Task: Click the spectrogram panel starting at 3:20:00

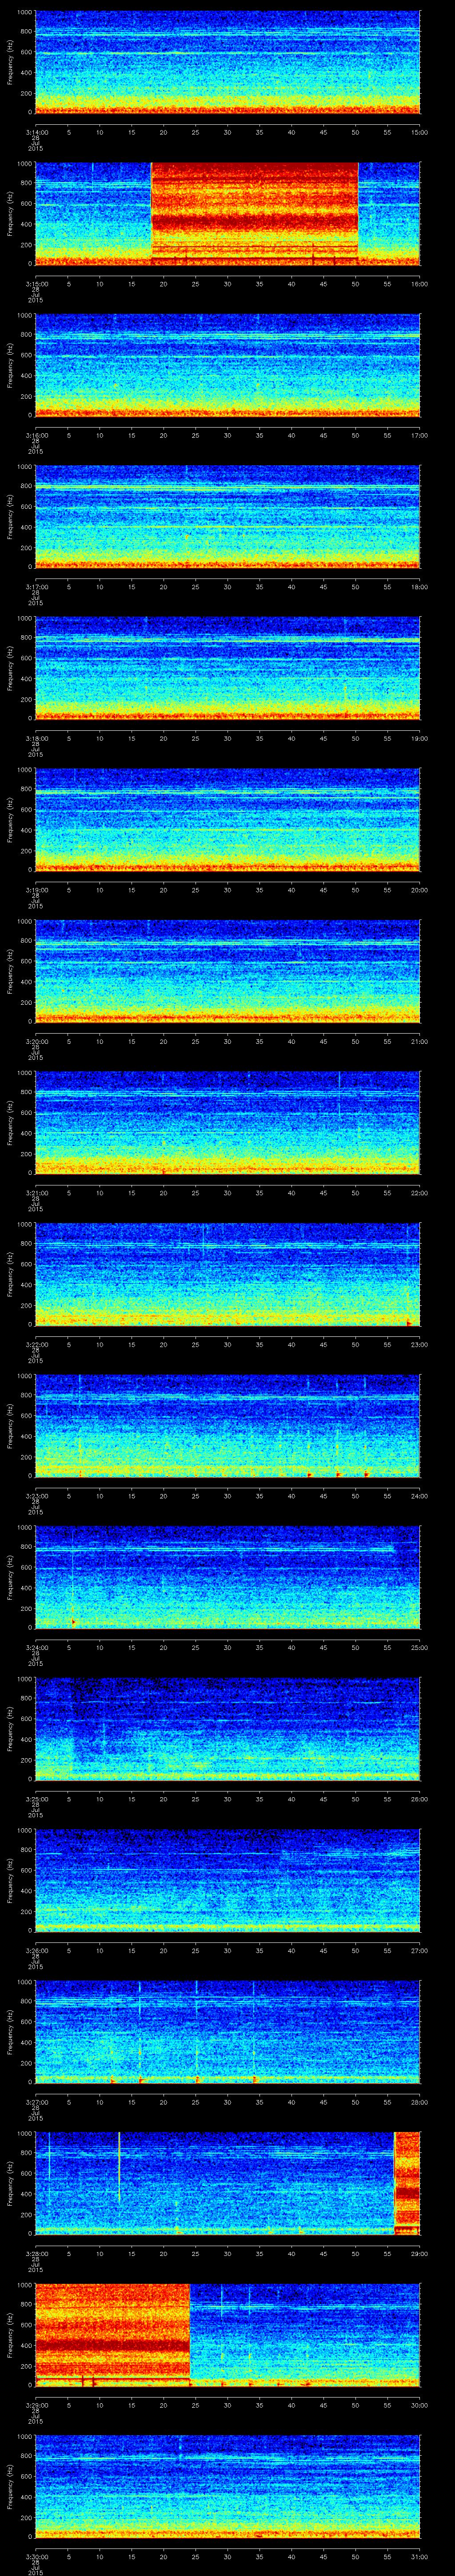Action: tap(227, 971)
